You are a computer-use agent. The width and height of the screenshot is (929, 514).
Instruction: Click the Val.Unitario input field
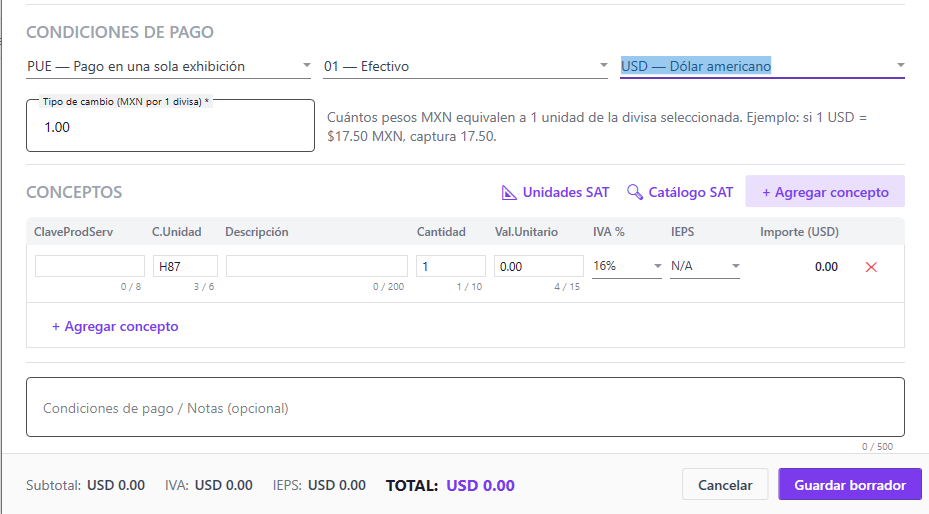539,266
